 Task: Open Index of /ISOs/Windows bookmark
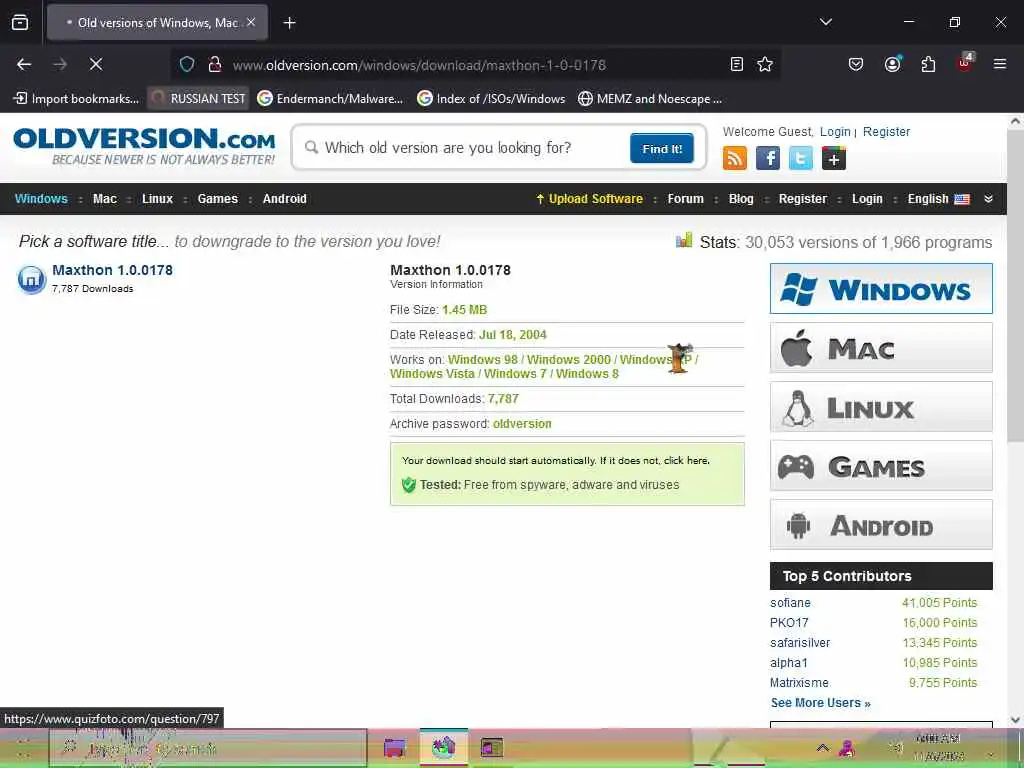(491, 99)
